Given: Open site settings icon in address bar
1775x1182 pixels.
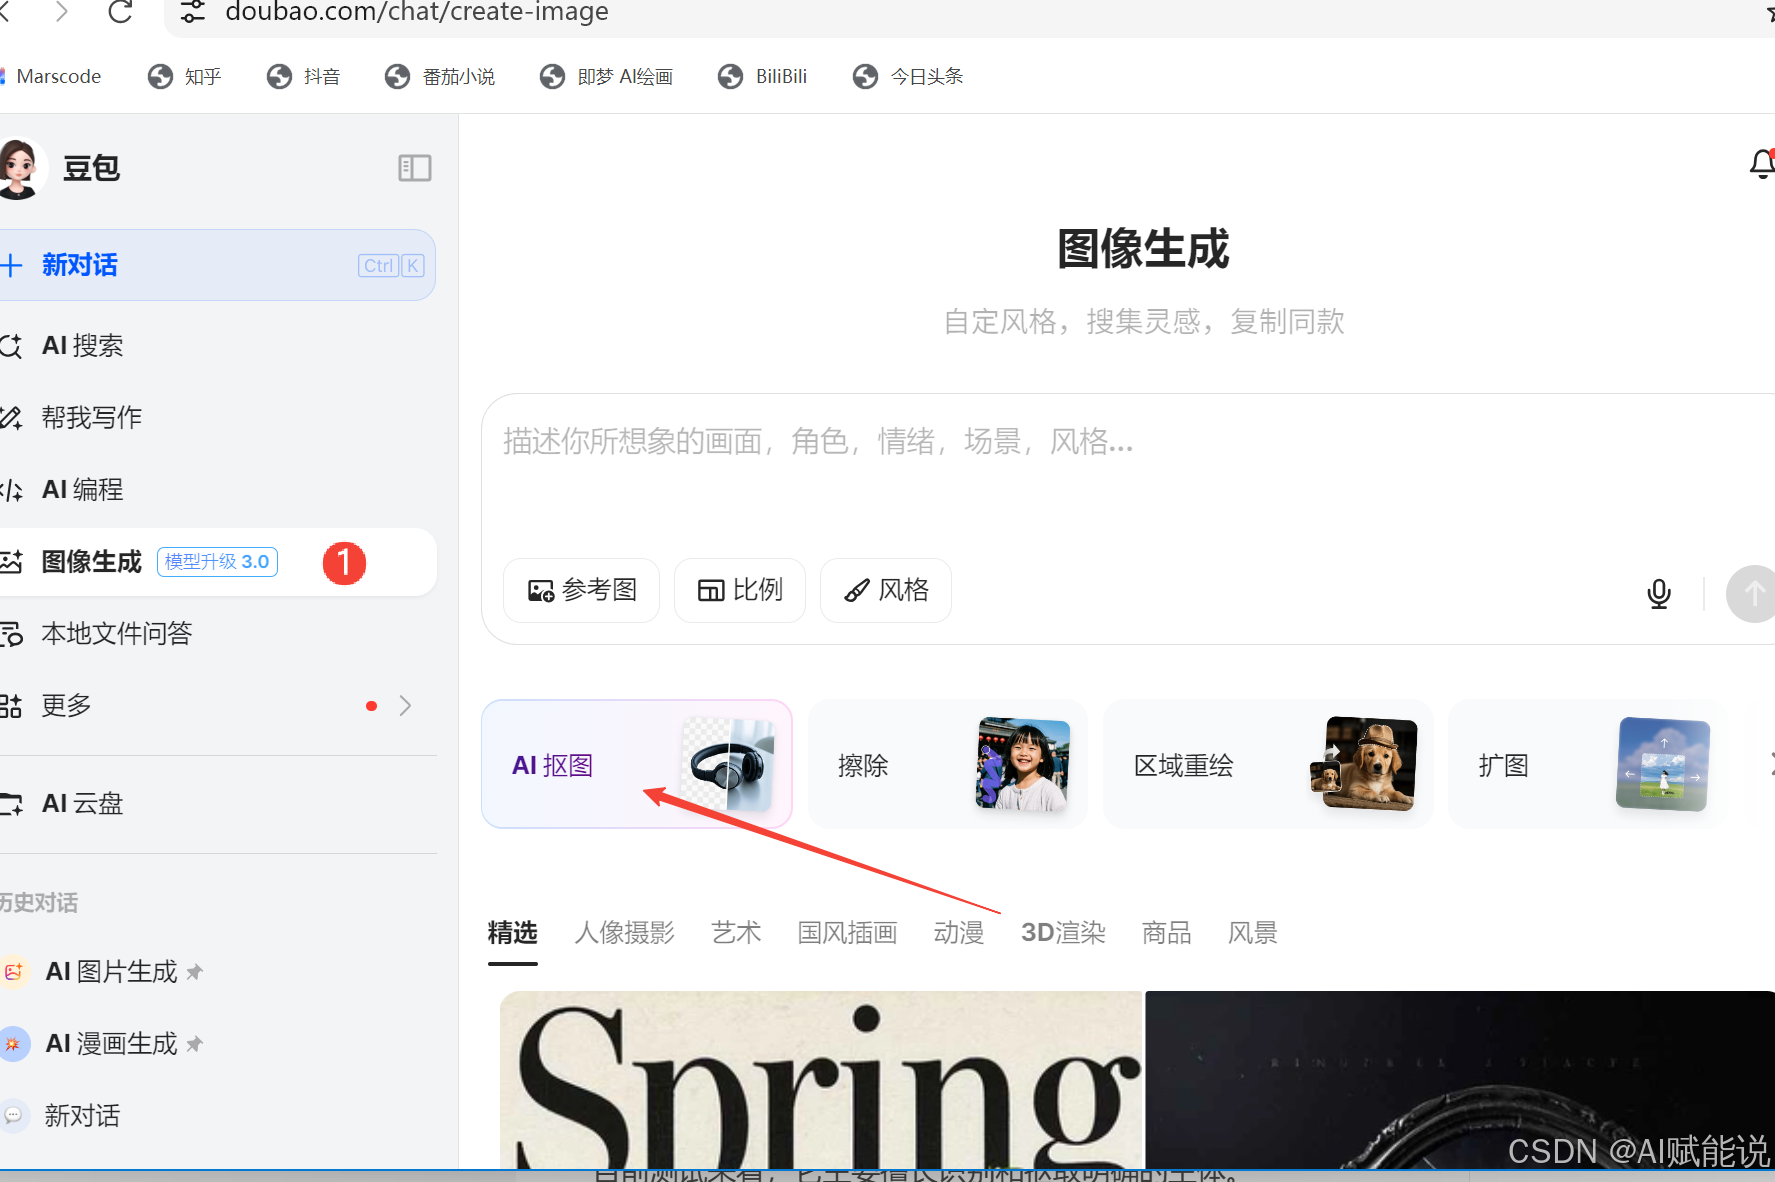Looking at the screenshot, I should coord(192,13).
